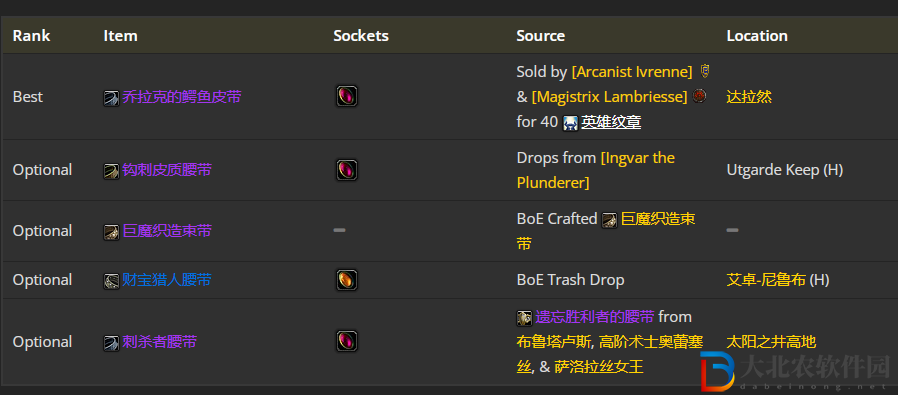This screenshot has width=898, height=395.
Task: Open the 艾卓-尼鲁布 dungeon link
Action: (766, 280)
